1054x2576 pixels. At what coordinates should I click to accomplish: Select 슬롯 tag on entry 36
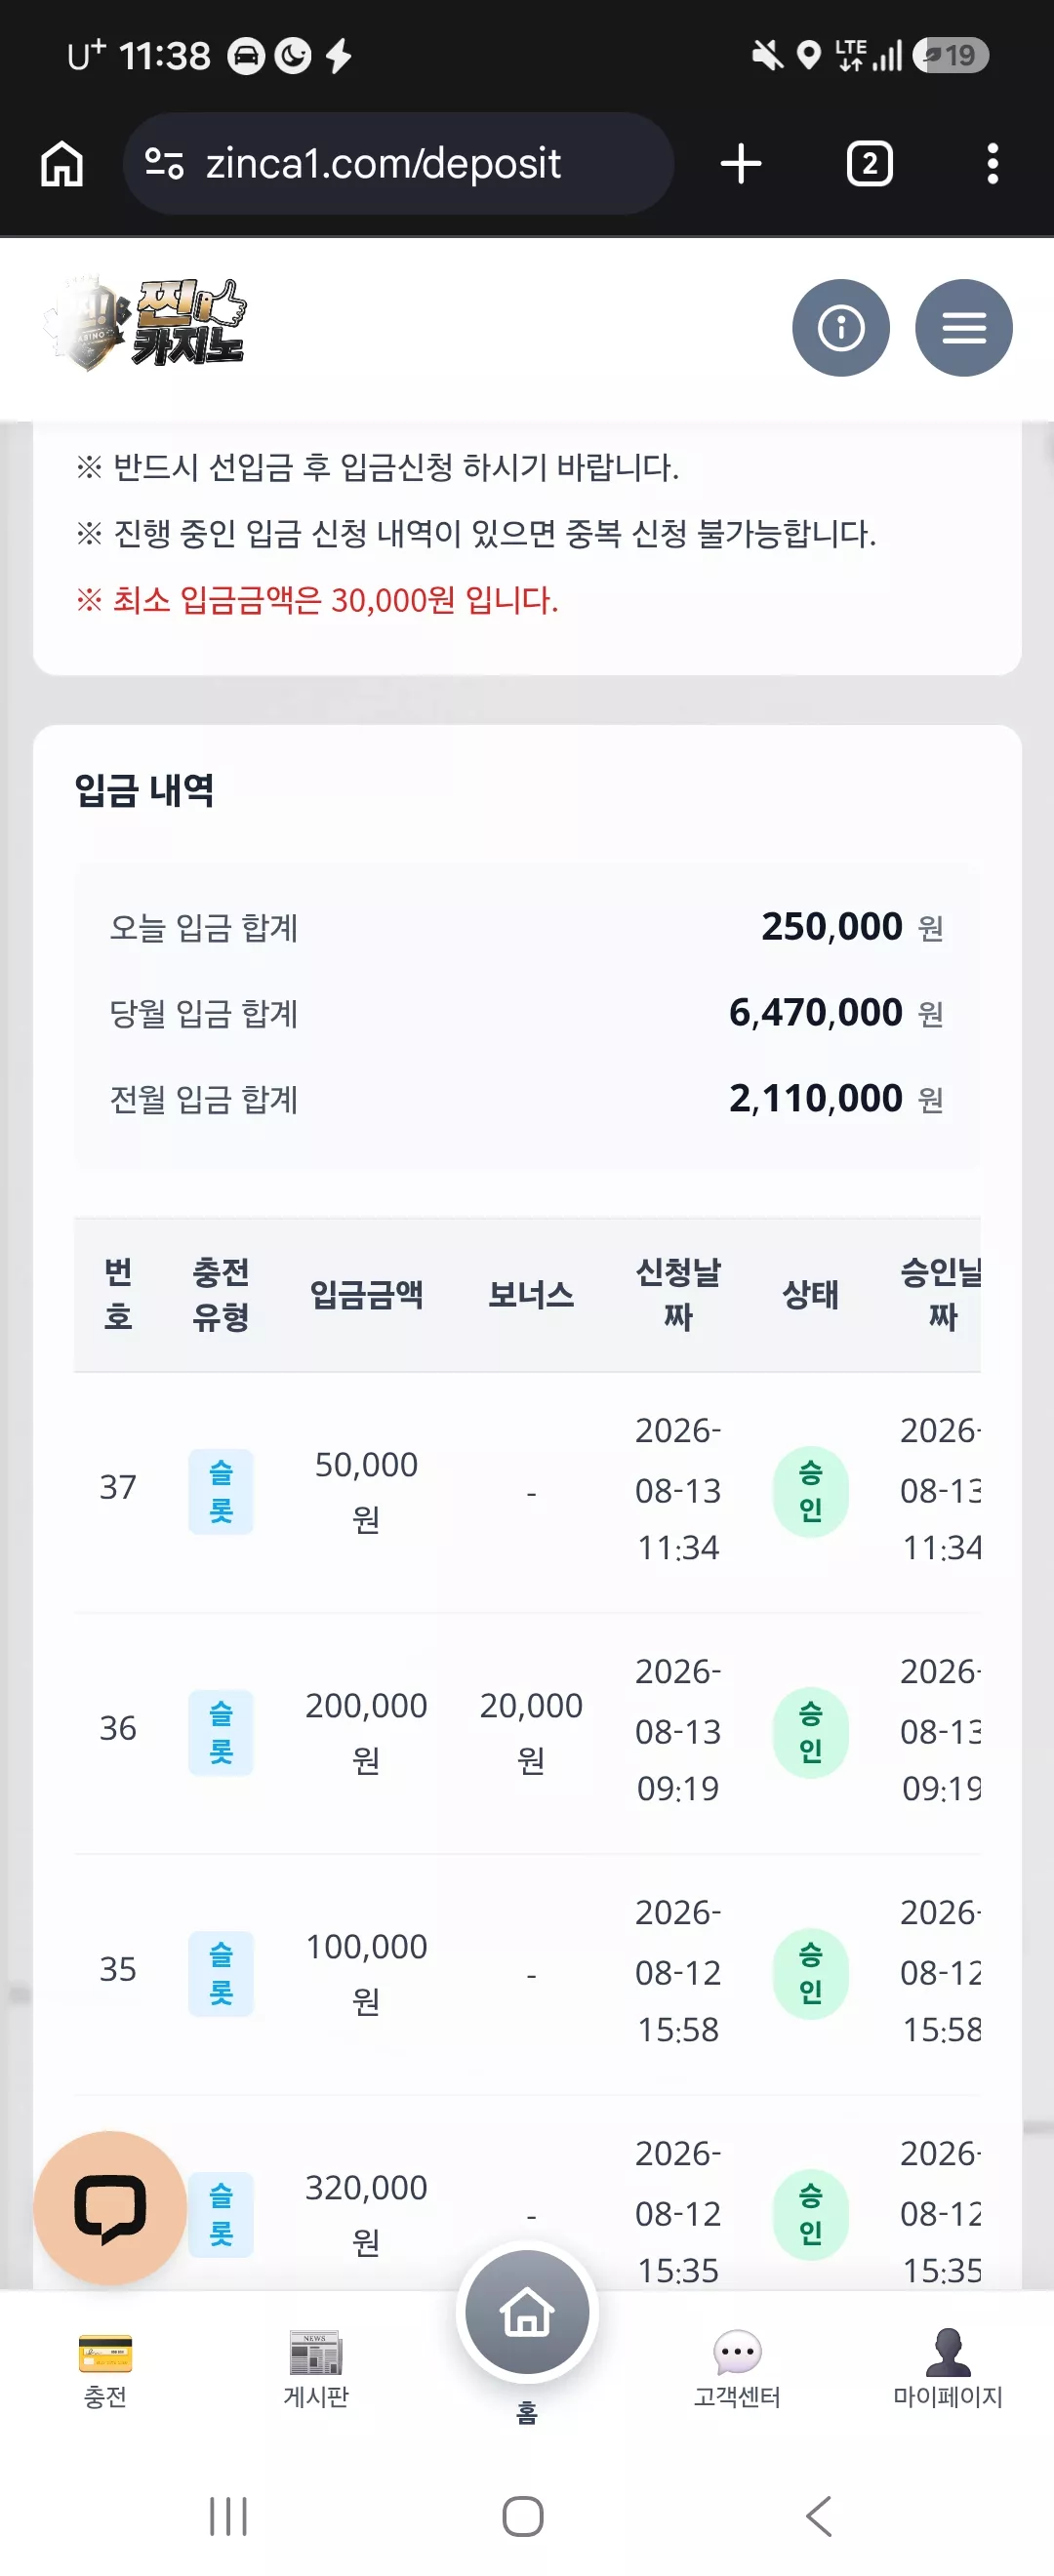221,1732
